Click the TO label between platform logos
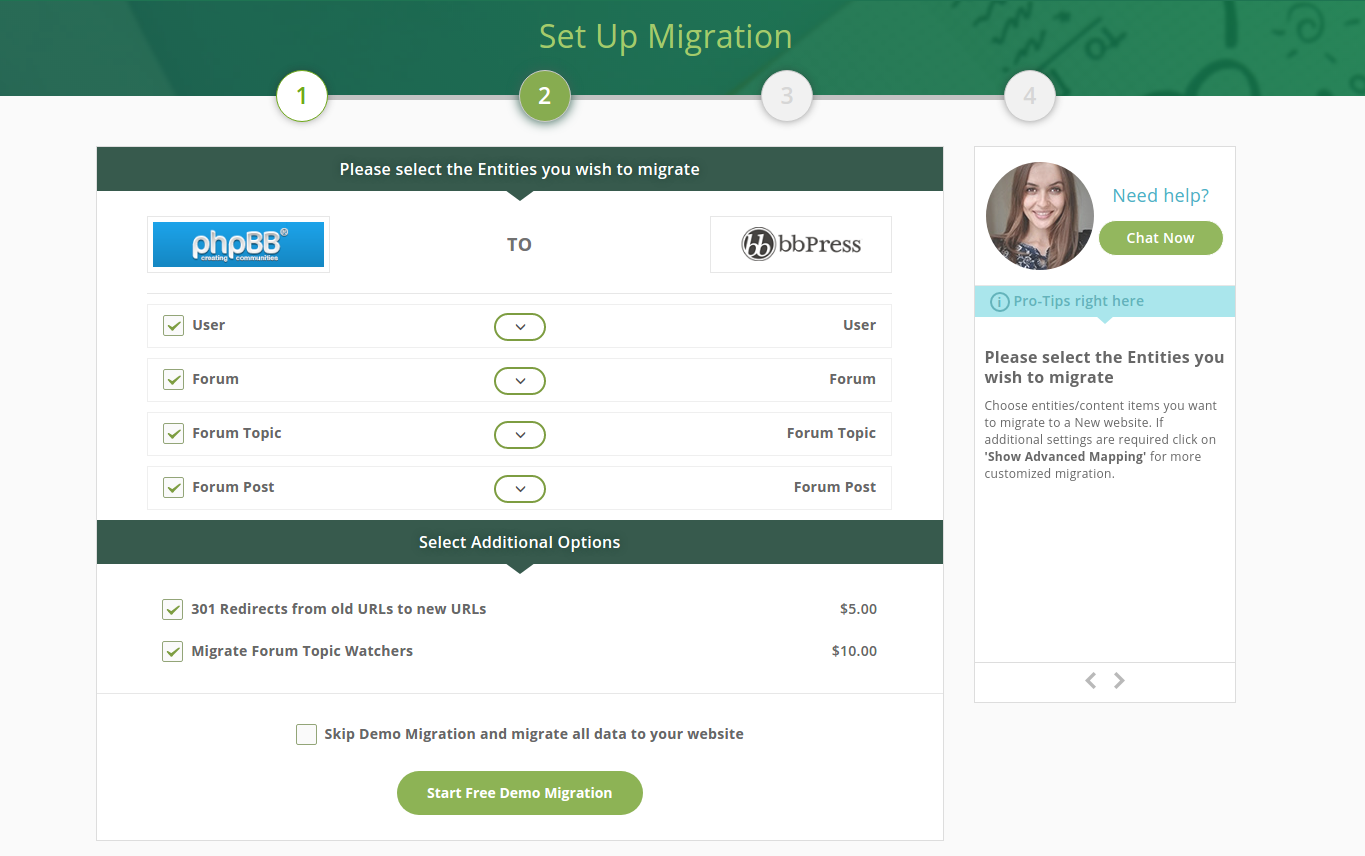Image resolution: width=1365 pixels, height=856 pixels. click(x=519, y=245)
